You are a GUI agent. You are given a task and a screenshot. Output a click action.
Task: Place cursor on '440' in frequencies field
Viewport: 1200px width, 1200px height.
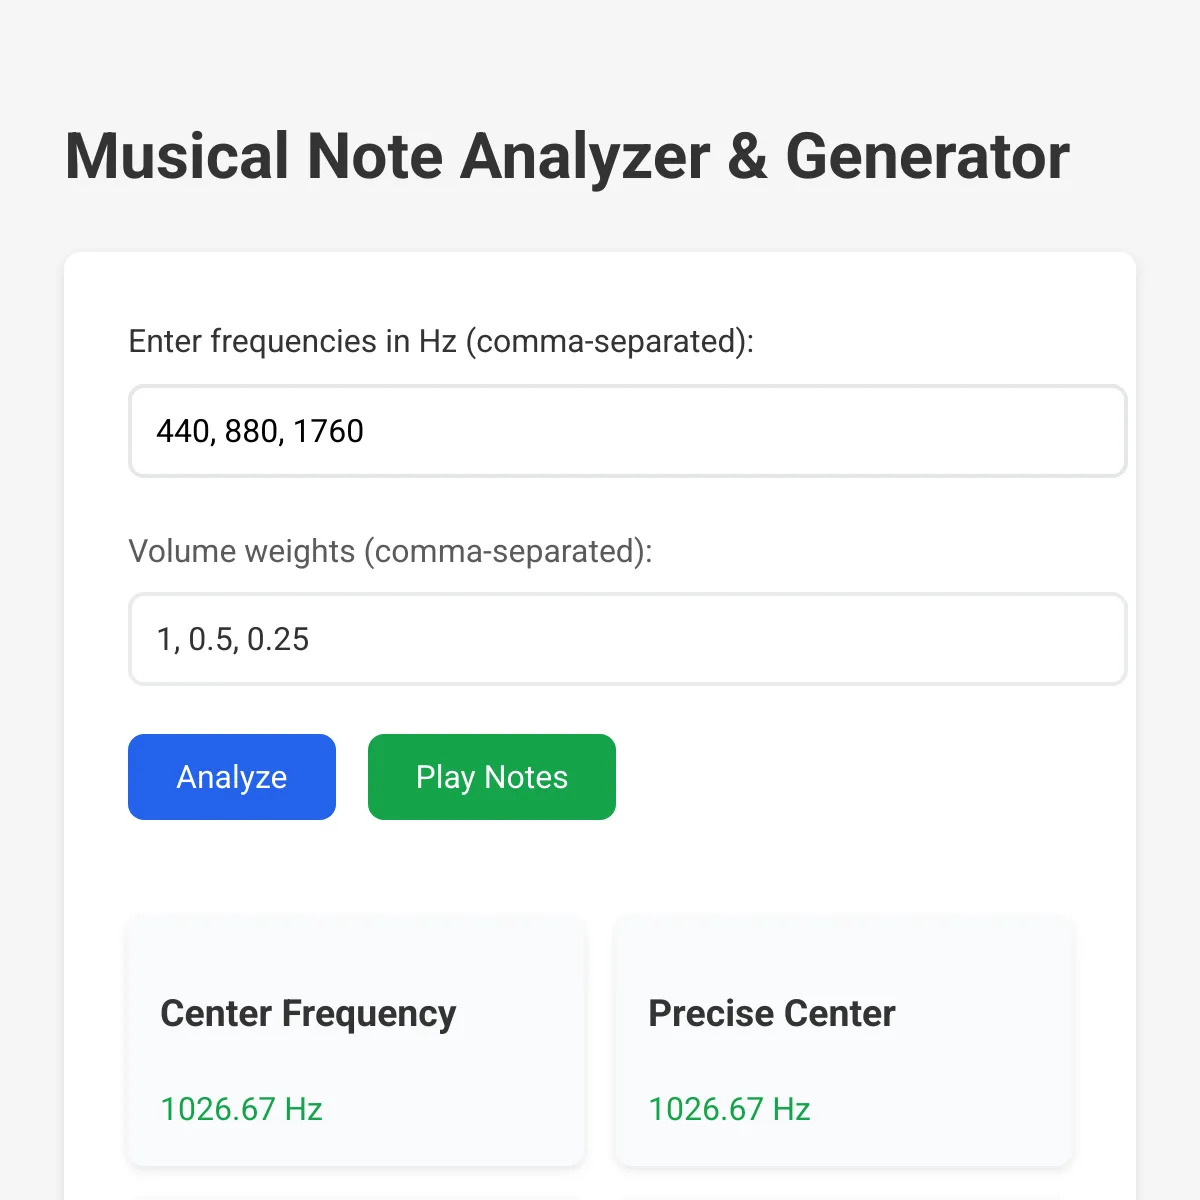click(x=183, y=431)
